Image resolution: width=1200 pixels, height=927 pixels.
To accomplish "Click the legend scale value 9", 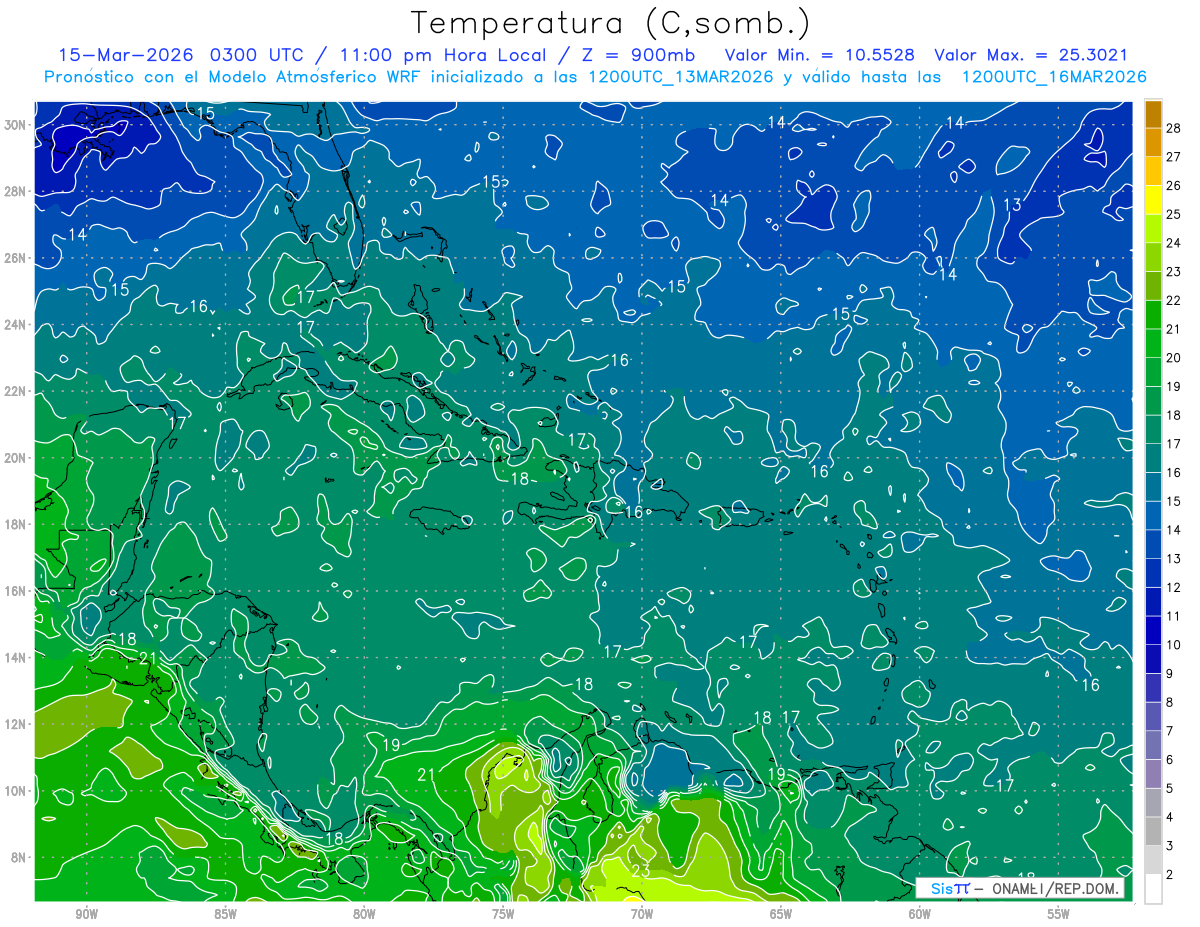I will point(1171,674).
